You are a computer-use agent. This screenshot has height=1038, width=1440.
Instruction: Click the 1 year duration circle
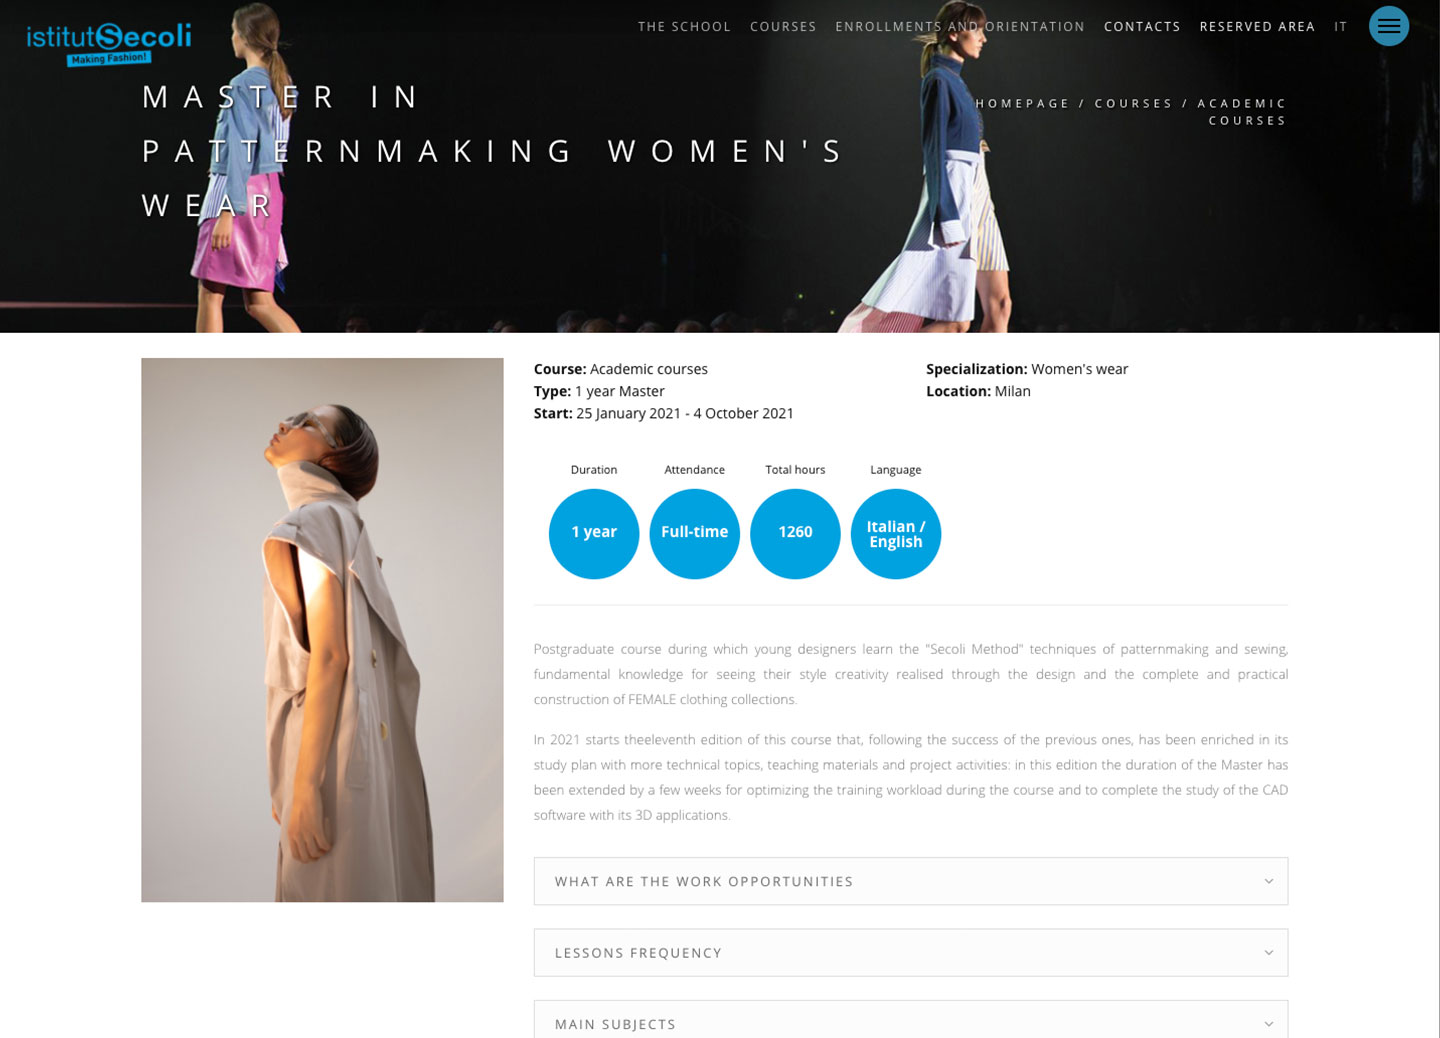pos(594,533)
